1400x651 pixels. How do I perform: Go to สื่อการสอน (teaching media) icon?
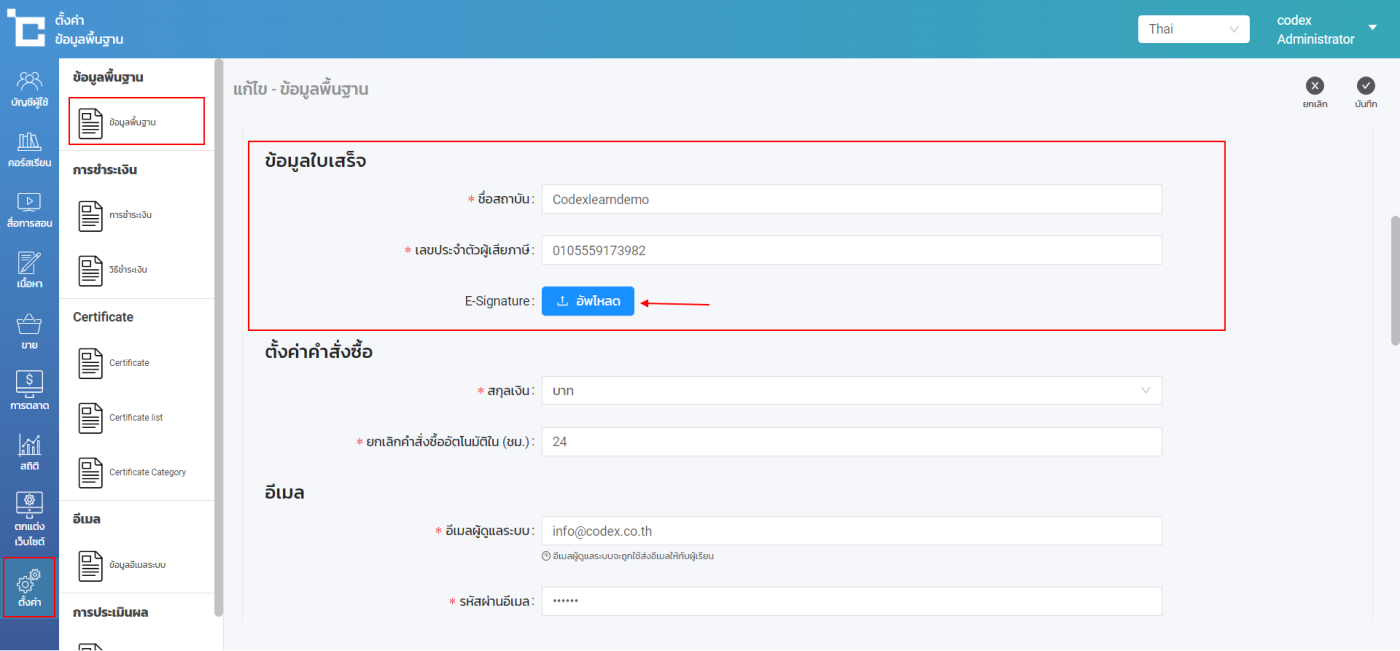point(29,210)
